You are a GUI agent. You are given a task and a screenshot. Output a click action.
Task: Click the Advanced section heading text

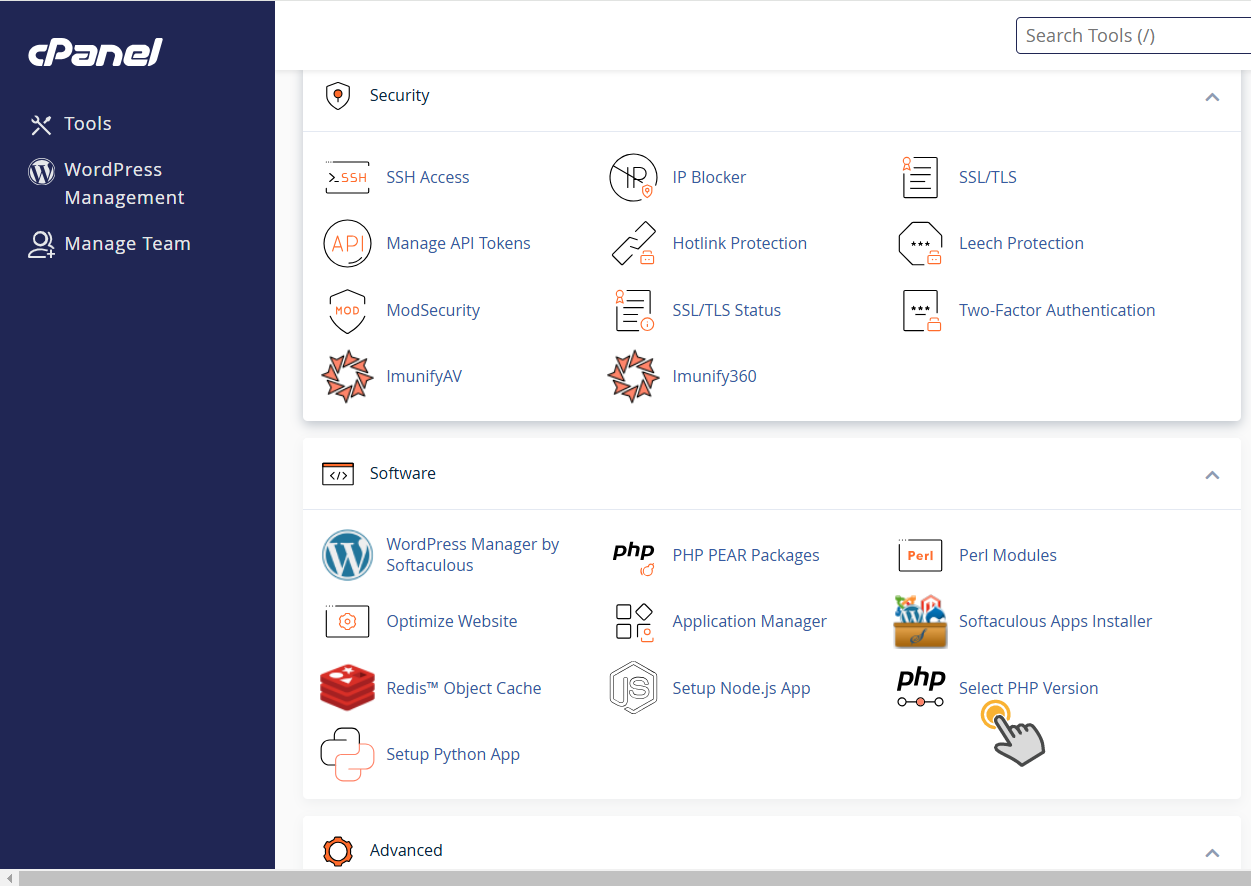pos(406,851)
